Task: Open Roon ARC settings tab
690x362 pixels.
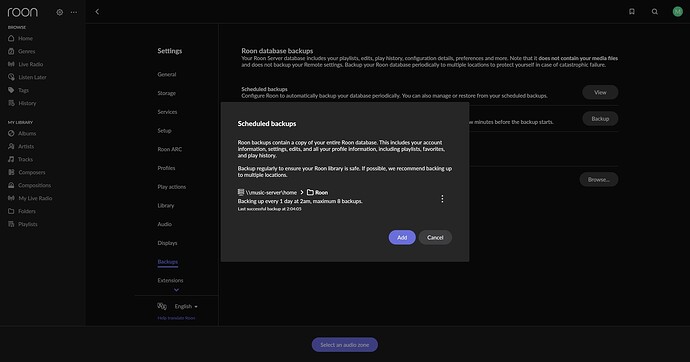Action: (170, 149)
